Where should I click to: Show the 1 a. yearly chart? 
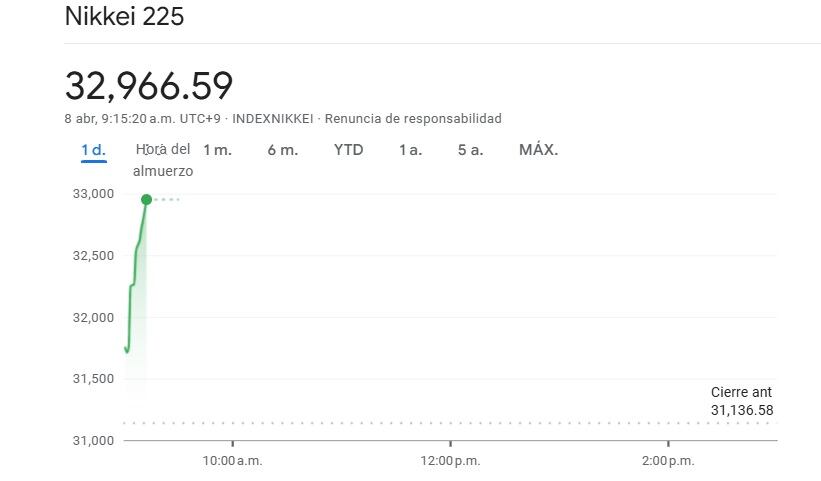click(x=410, y=150)
